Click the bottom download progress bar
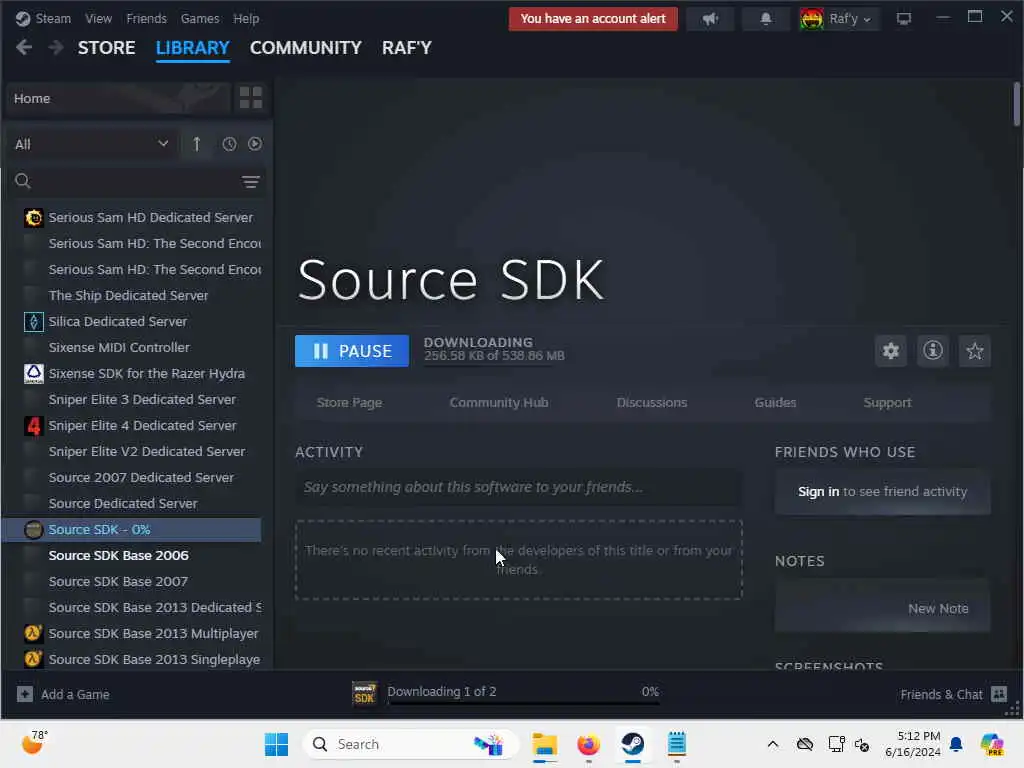1024x768 pixels. (523, 703)
